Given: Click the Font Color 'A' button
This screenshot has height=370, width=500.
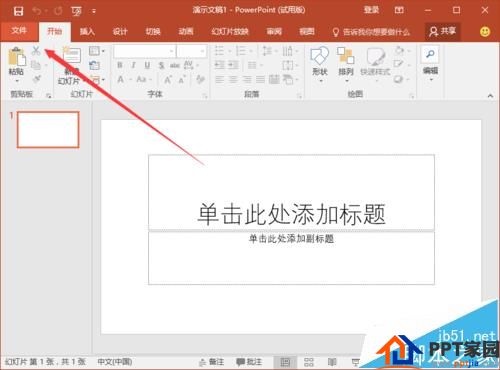Looking at the screenshot, I should 120,79.
